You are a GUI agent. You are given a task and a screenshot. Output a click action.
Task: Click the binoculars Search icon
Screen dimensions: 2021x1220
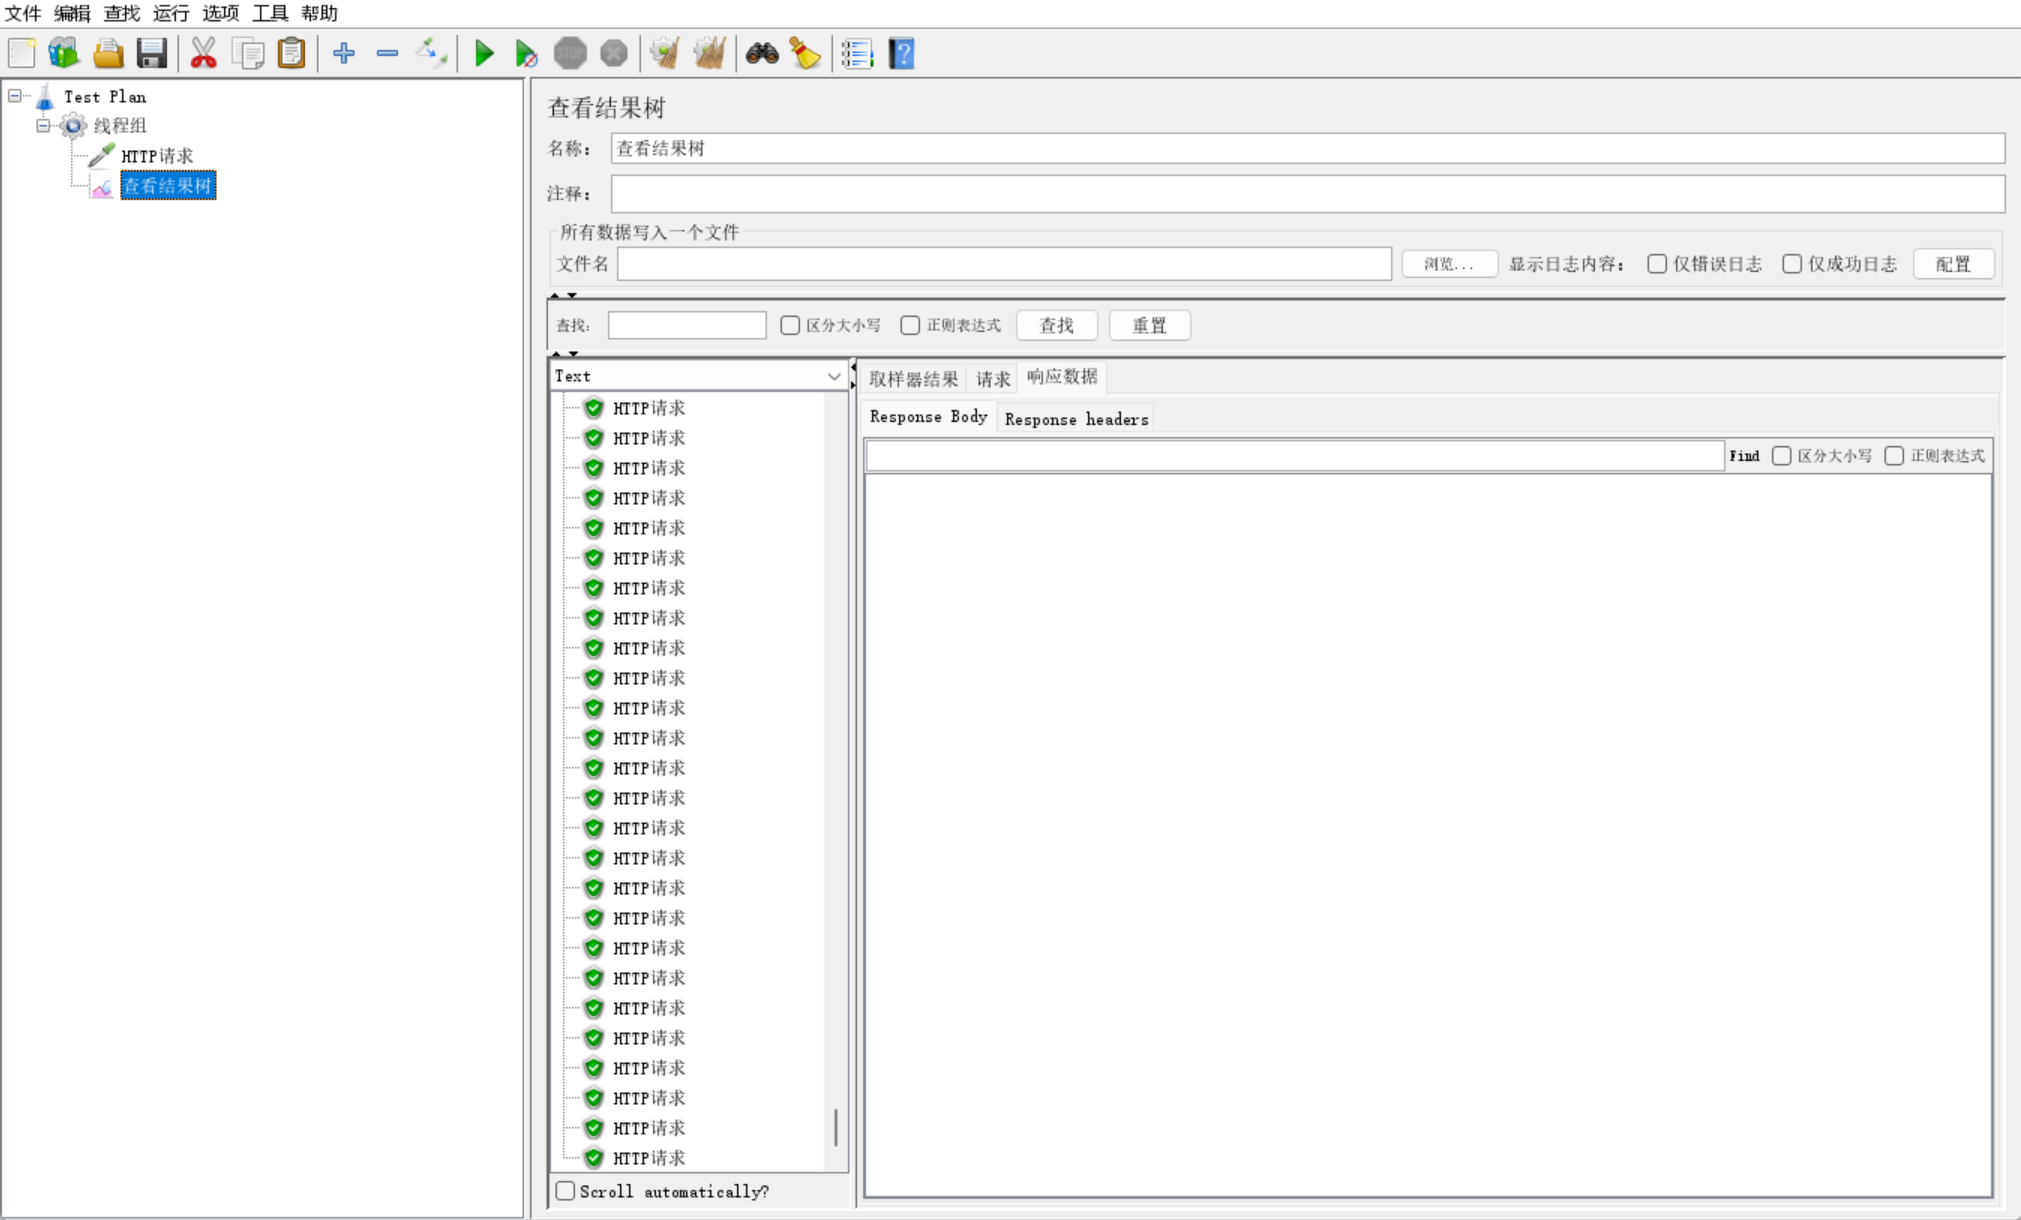762,53
